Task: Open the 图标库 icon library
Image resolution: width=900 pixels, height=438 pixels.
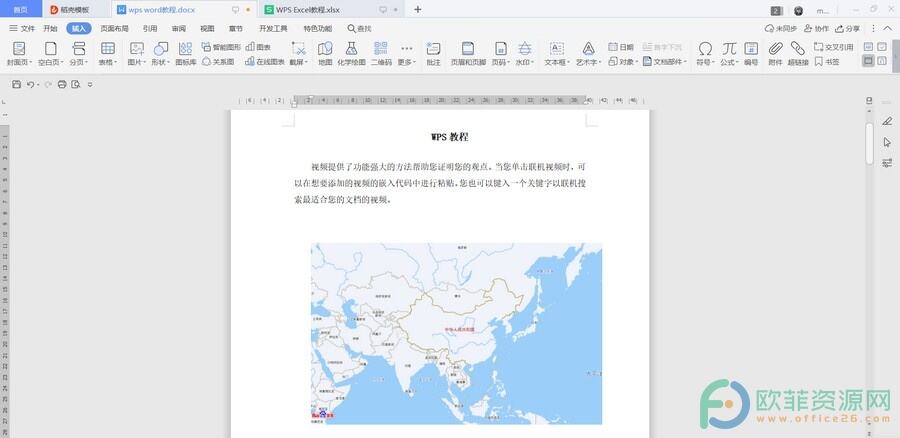Action: (x=185, y=53)
